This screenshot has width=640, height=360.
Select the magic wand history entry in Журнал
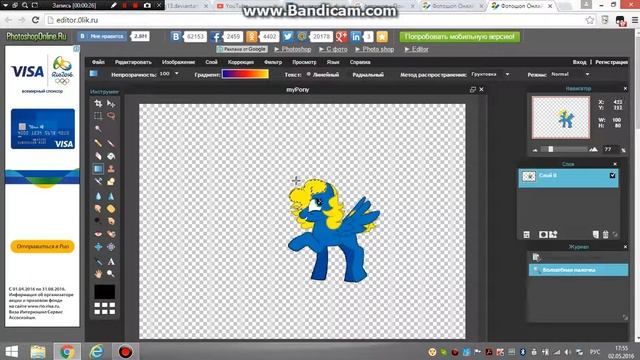pyautogui.click(x=578, y=270)
